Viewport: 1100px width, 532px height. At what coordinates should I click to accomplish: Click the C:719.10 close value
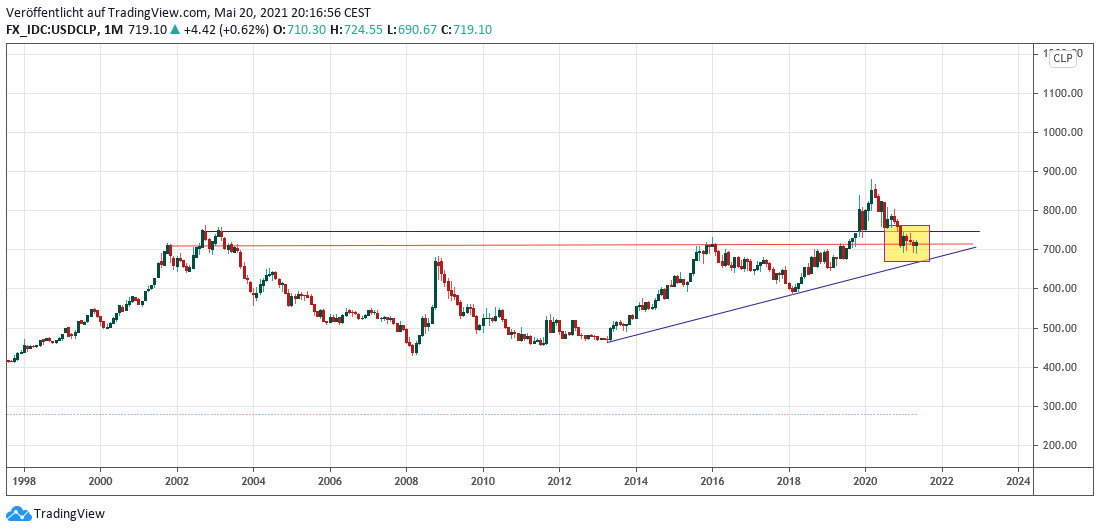(468, 30)
